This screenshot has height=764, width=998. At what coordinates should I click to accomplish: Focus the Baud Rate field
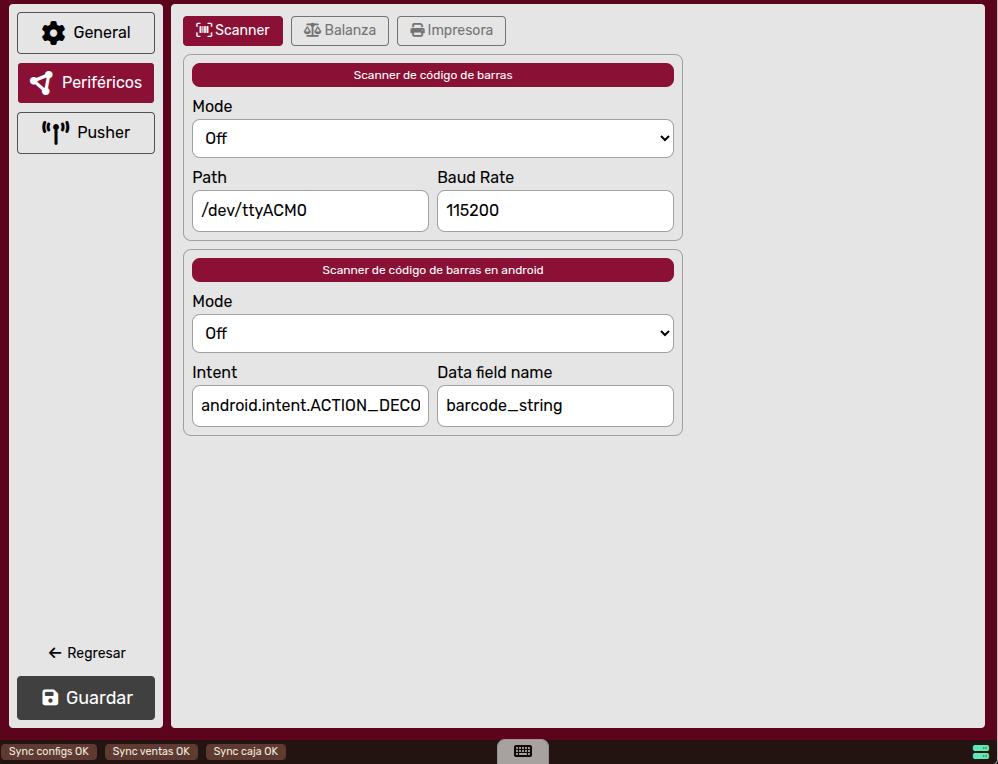[x=555, y=211]
